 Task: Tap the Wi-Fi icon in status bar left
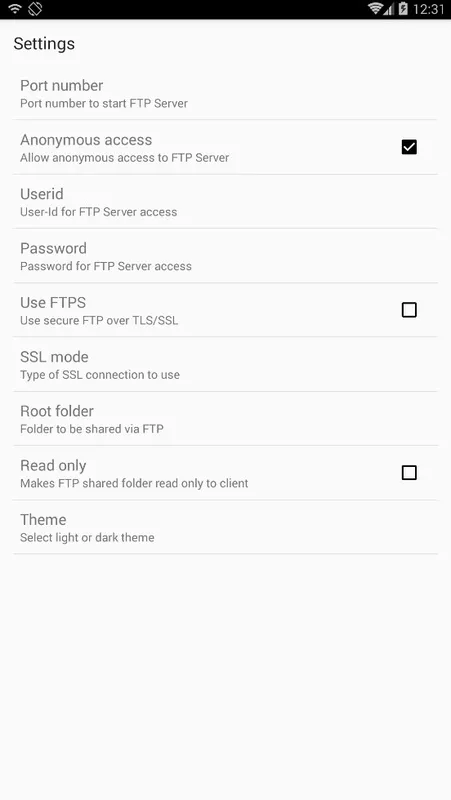point(15,9)
